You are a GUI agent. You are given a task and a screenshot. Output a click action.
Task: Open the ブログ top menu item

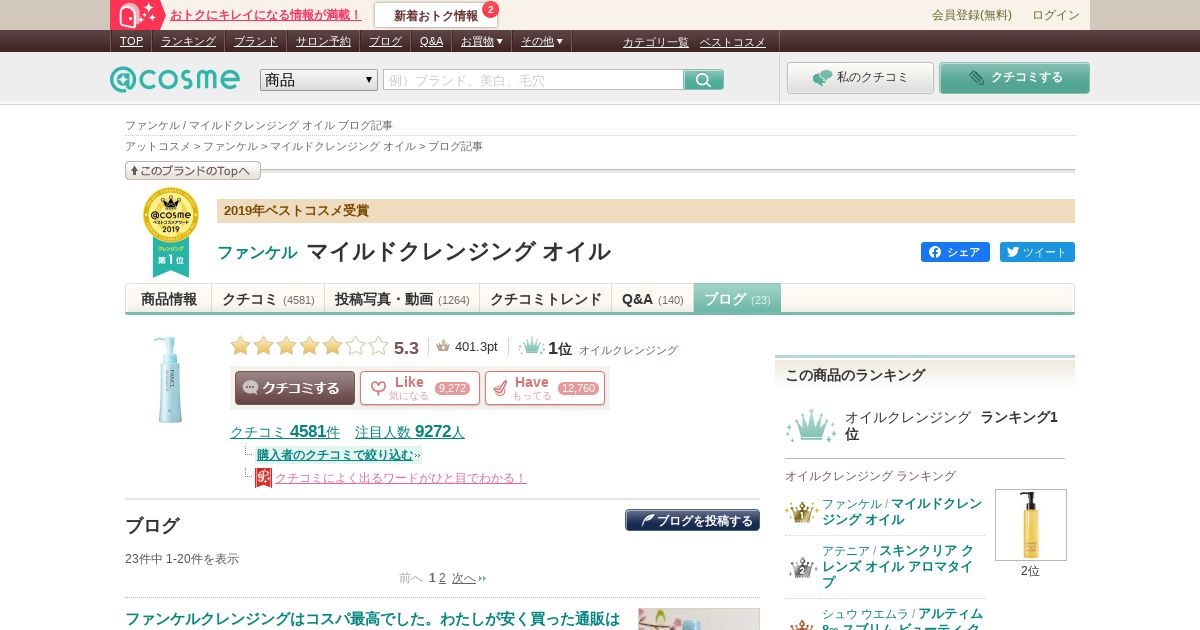tap(385, 41)
